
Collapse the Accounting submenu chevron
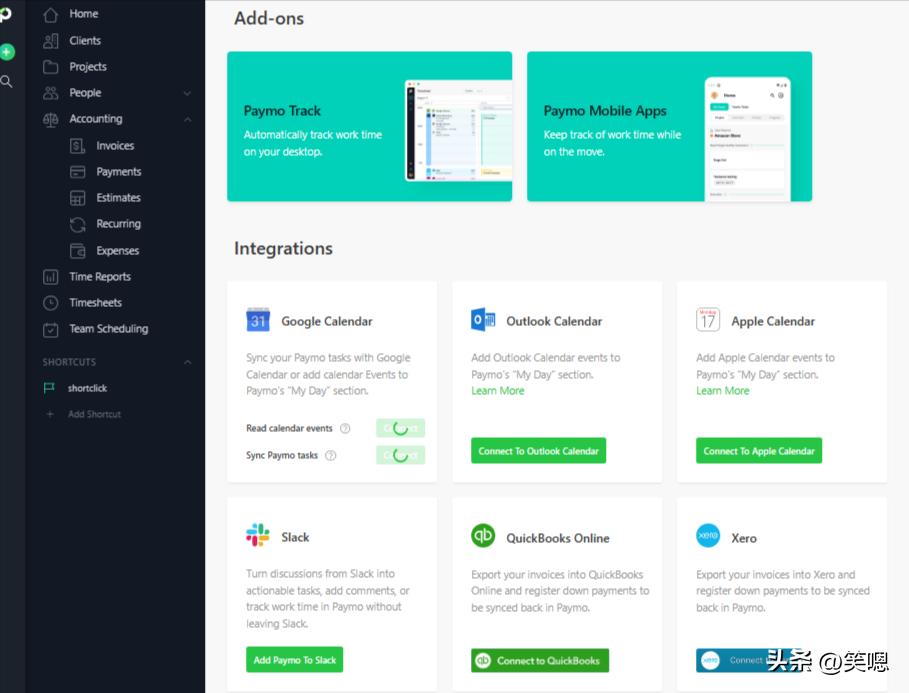187,119
